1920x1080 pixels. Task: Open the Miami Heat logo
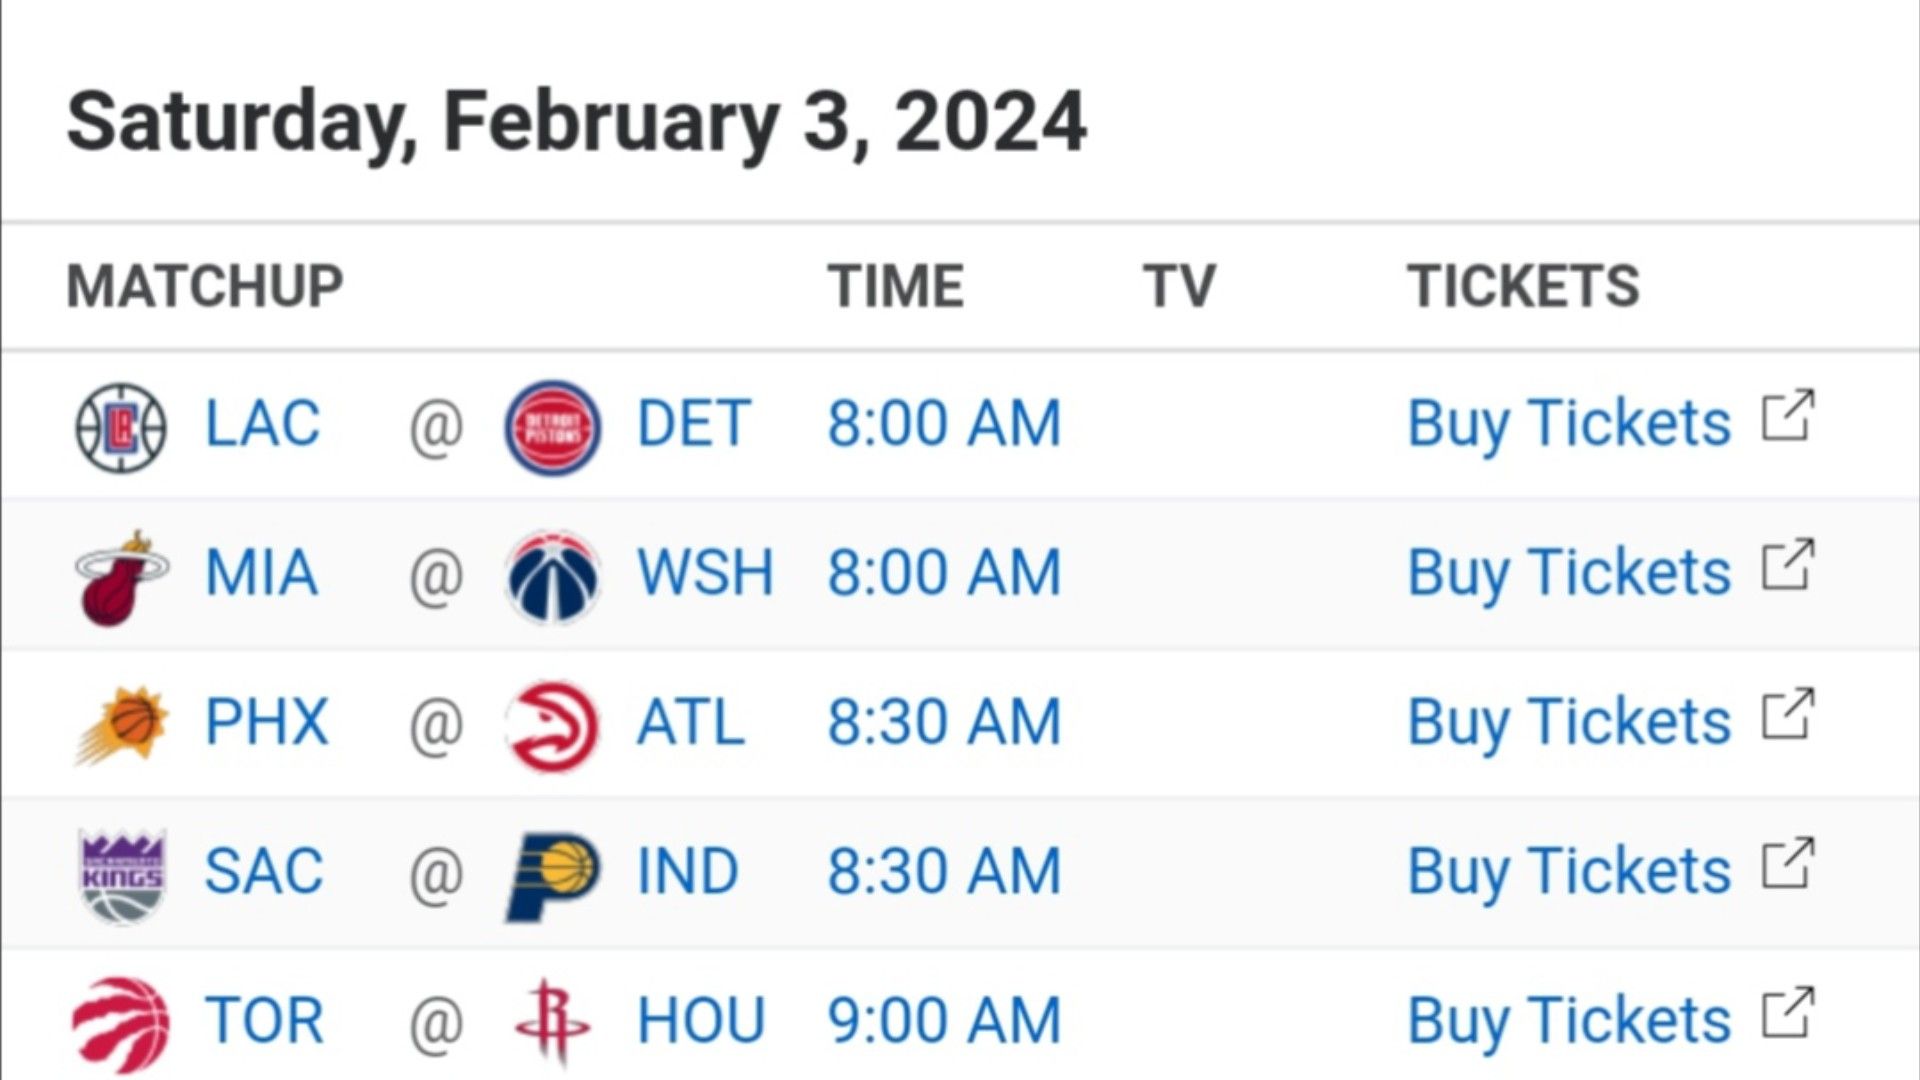[x=121, y=577]
